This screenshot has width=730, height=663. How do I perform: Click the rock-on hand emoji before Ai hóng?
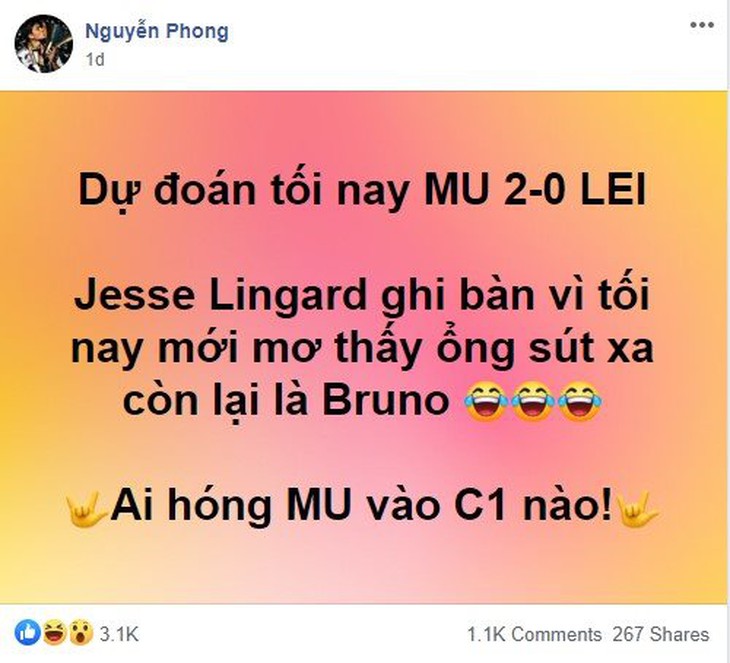[x=88, y=508]
